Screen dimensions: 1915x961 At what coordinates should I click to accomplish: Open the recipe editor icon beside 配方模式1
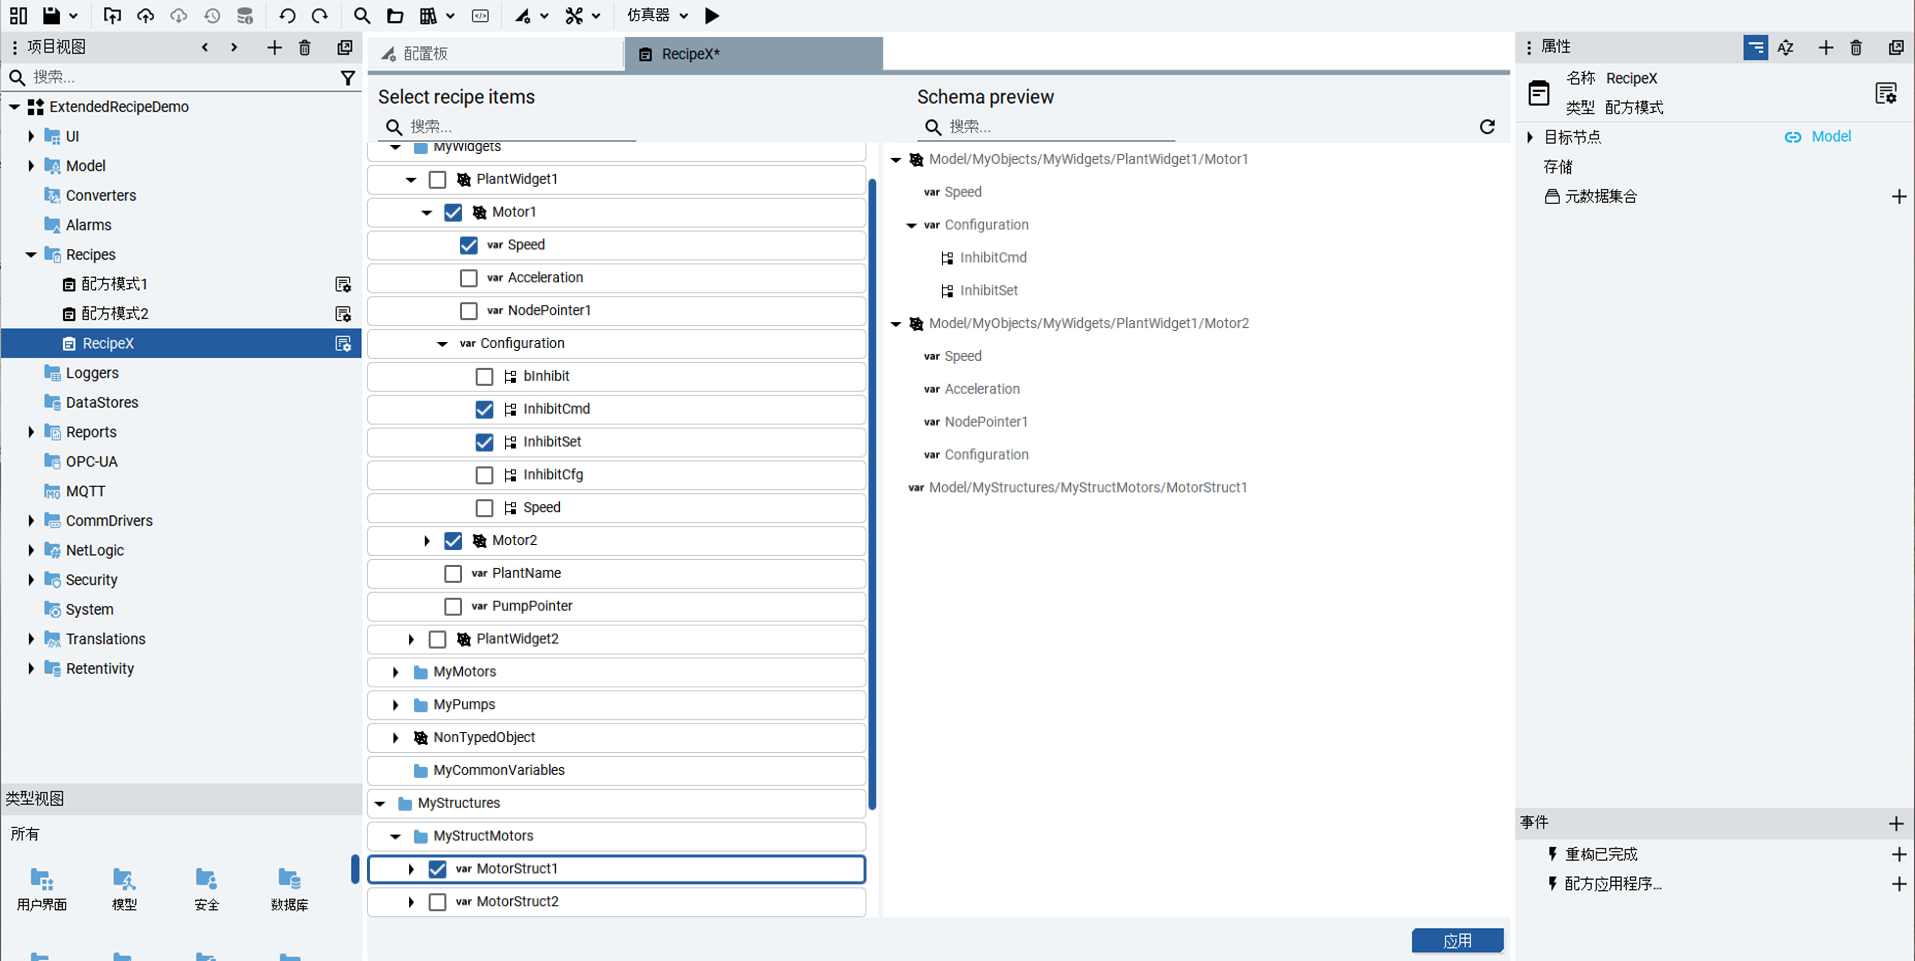click(x=343, y=285)
